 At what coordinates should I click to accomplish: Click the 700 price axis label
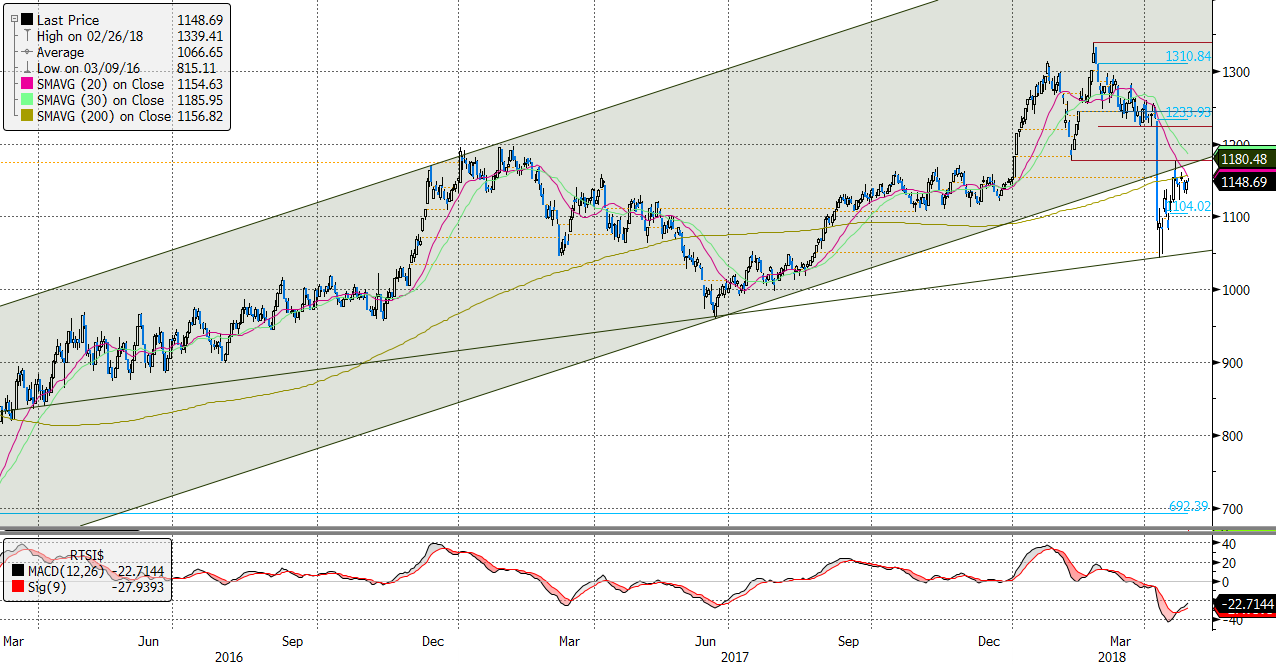pos(1234,509)
